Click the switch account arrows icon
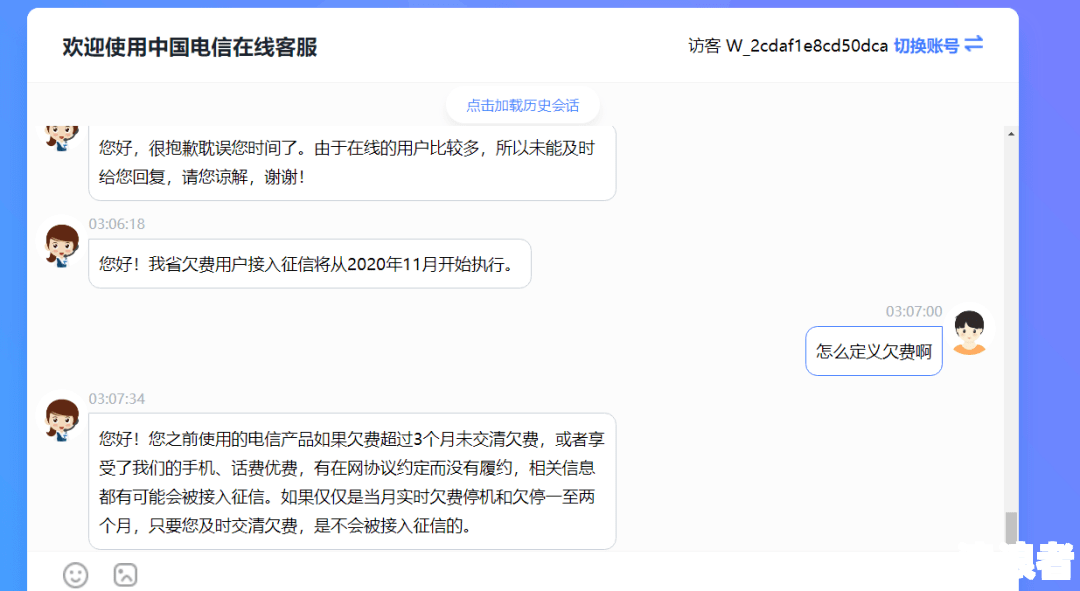1080x591 pixels. click(x=973, y=45)
